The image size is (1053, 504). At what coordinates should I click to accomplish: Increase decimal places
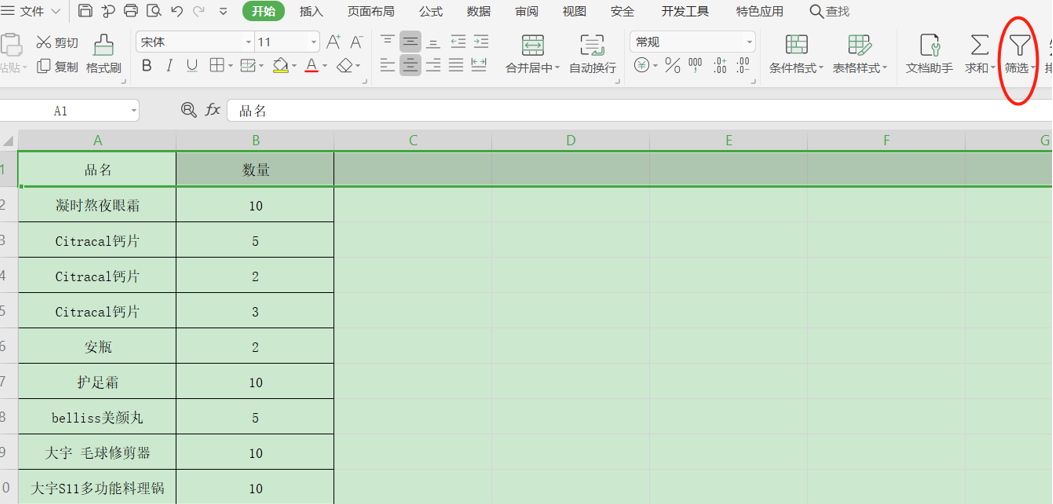point(720,66)
